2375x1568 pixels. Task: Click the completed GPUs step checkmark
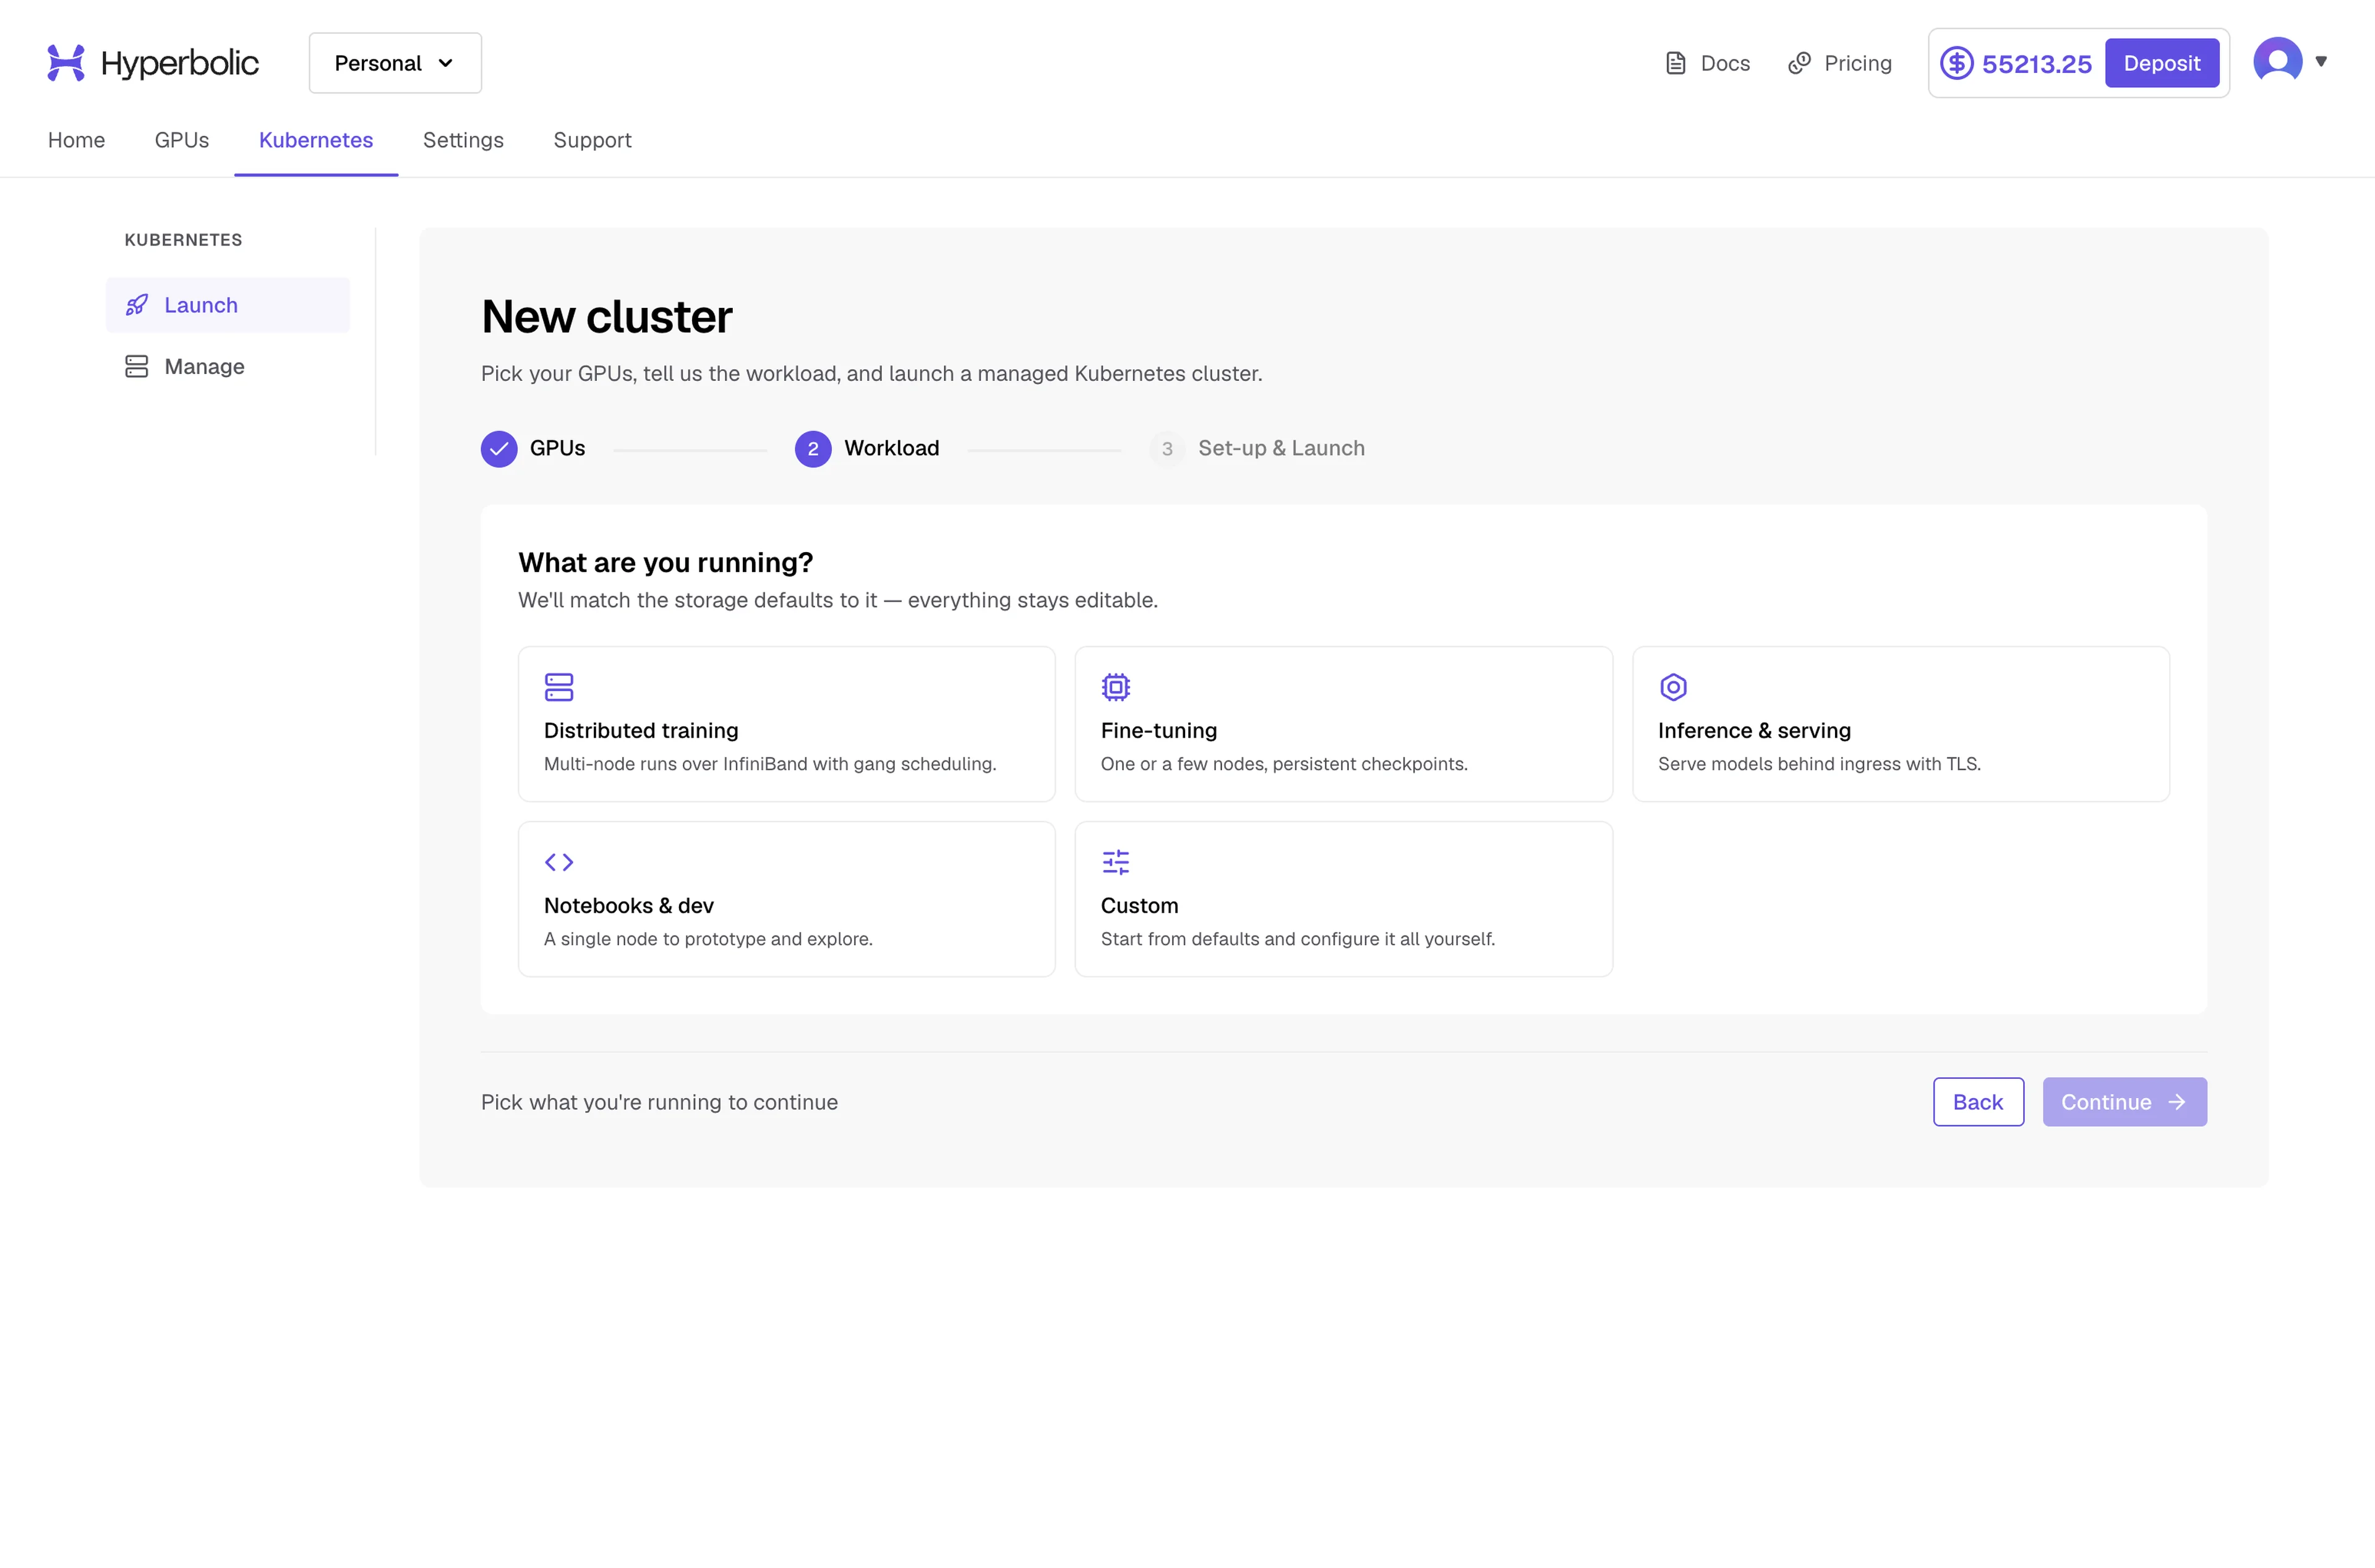pos(499,449)
